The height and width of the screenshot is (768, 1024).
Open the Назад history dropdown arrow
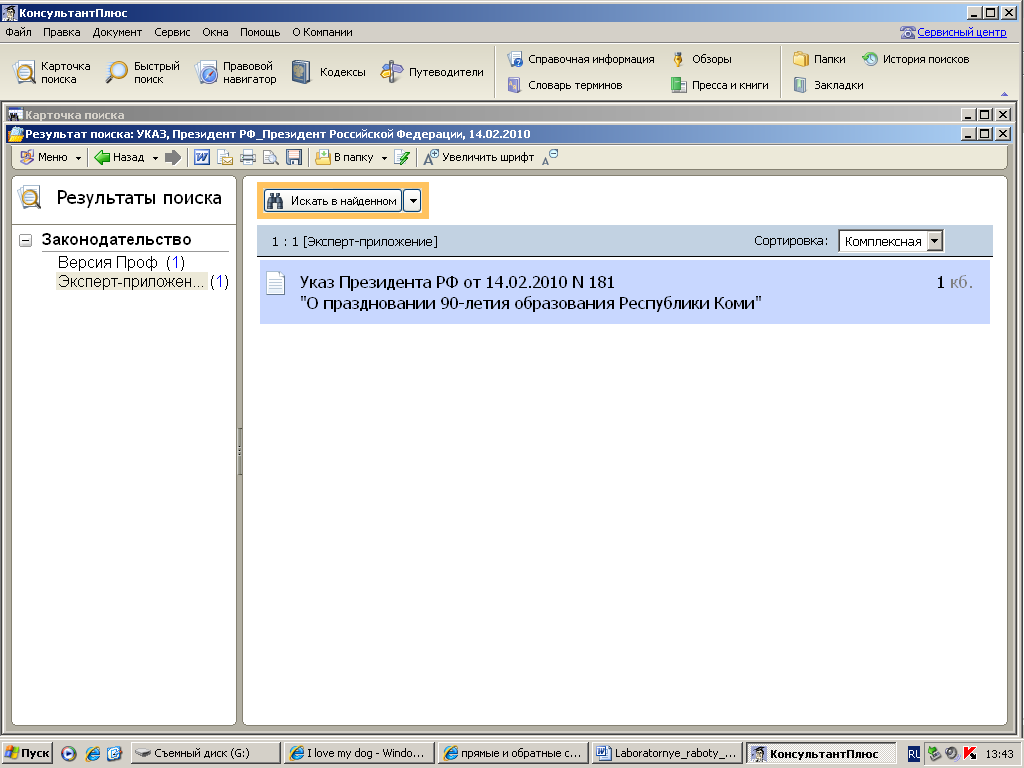pos(155,158)
